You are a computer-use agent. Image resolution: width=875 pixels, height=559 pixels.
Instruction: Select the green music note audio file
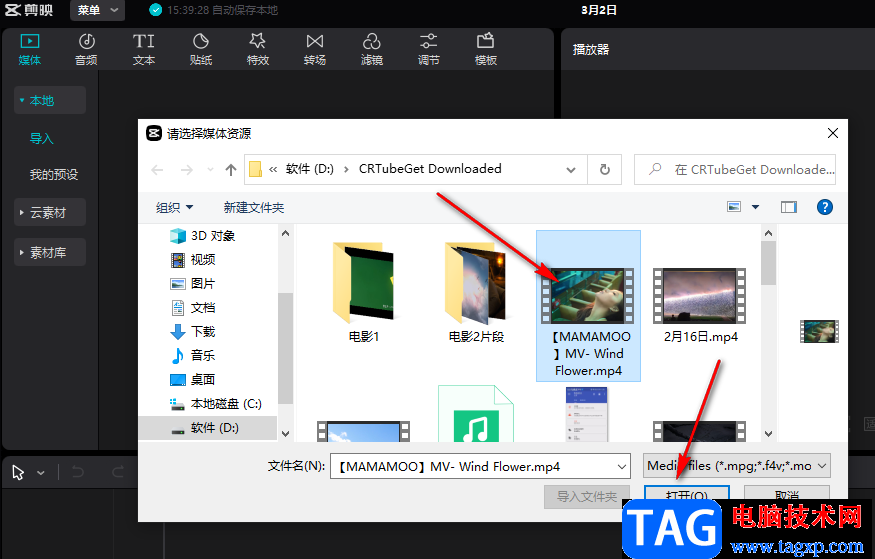475,414
